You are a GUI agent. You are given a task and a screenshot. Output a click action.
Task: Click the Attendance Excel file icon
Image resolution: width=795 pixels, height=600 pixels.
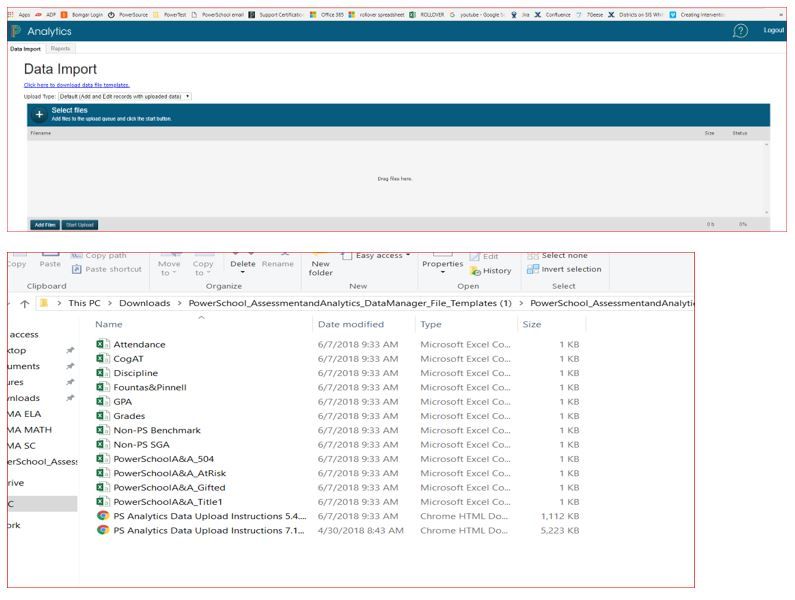click(x=103, y=344)
